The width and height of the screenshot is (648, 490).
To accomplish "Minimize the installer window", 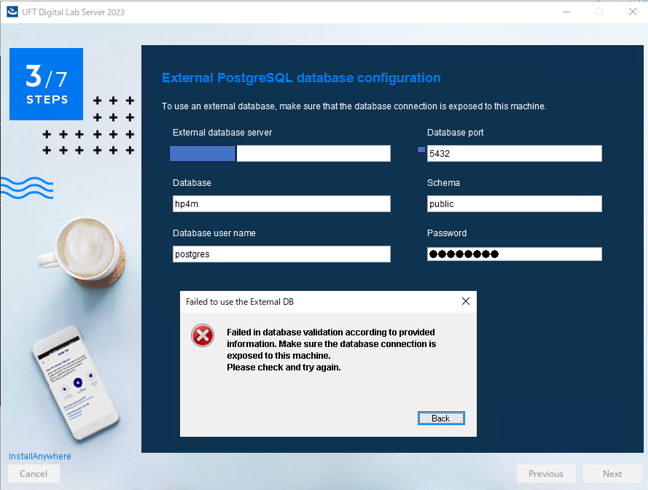I will pyautogui.click(x=567, y=12).
